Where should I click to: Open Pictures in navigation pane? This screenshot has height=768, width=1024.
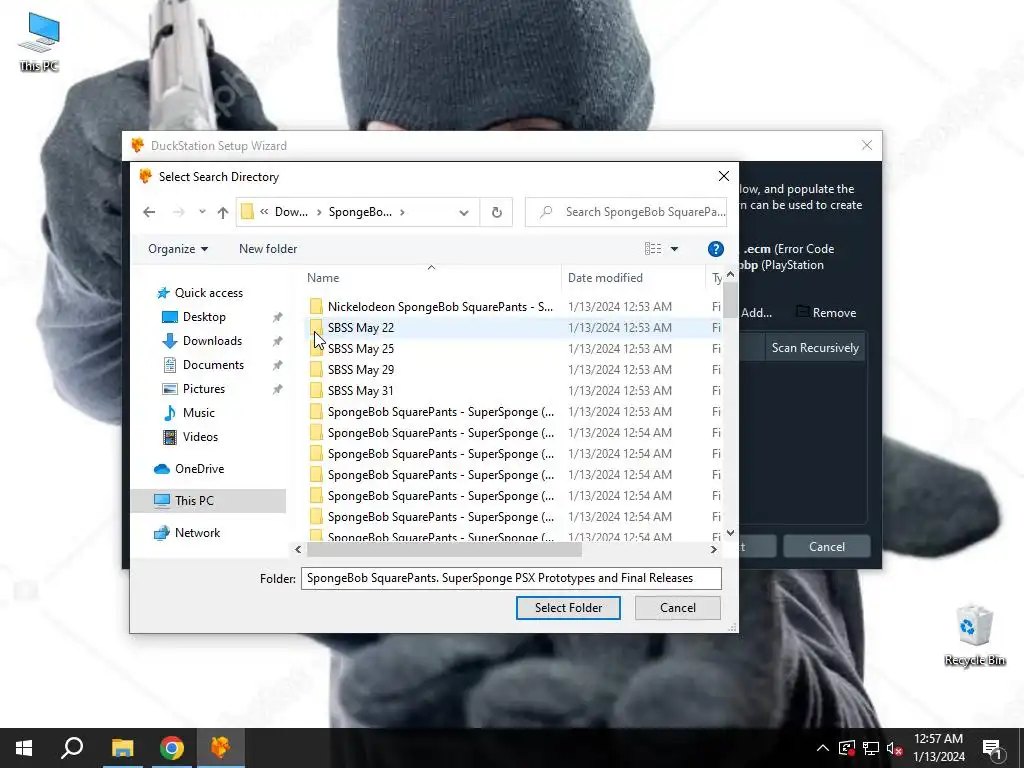[204, 389]
